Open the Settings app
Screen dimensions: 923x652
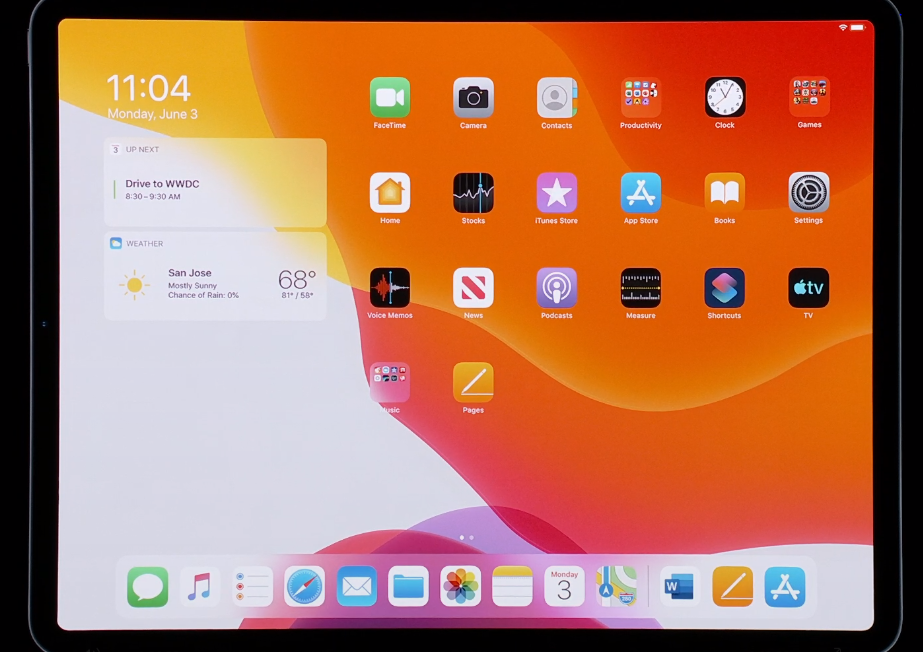coord(809,192)
